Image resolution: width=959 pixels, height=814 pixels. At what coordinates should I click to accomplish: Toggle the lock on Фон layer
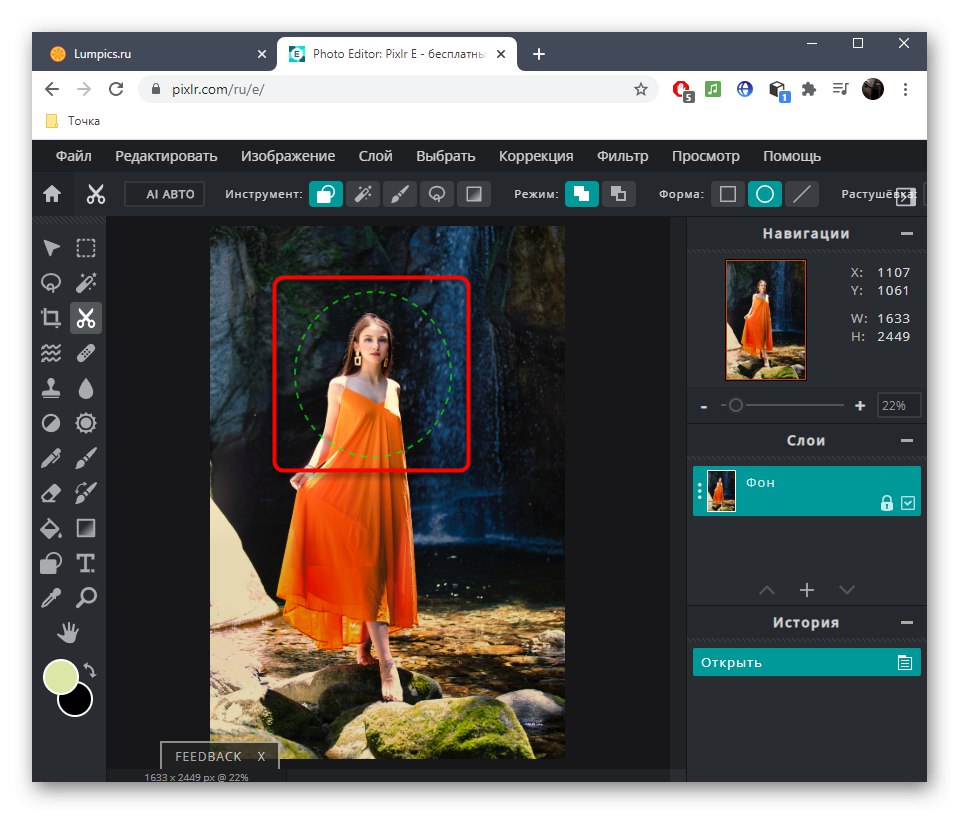click(886, 503)
